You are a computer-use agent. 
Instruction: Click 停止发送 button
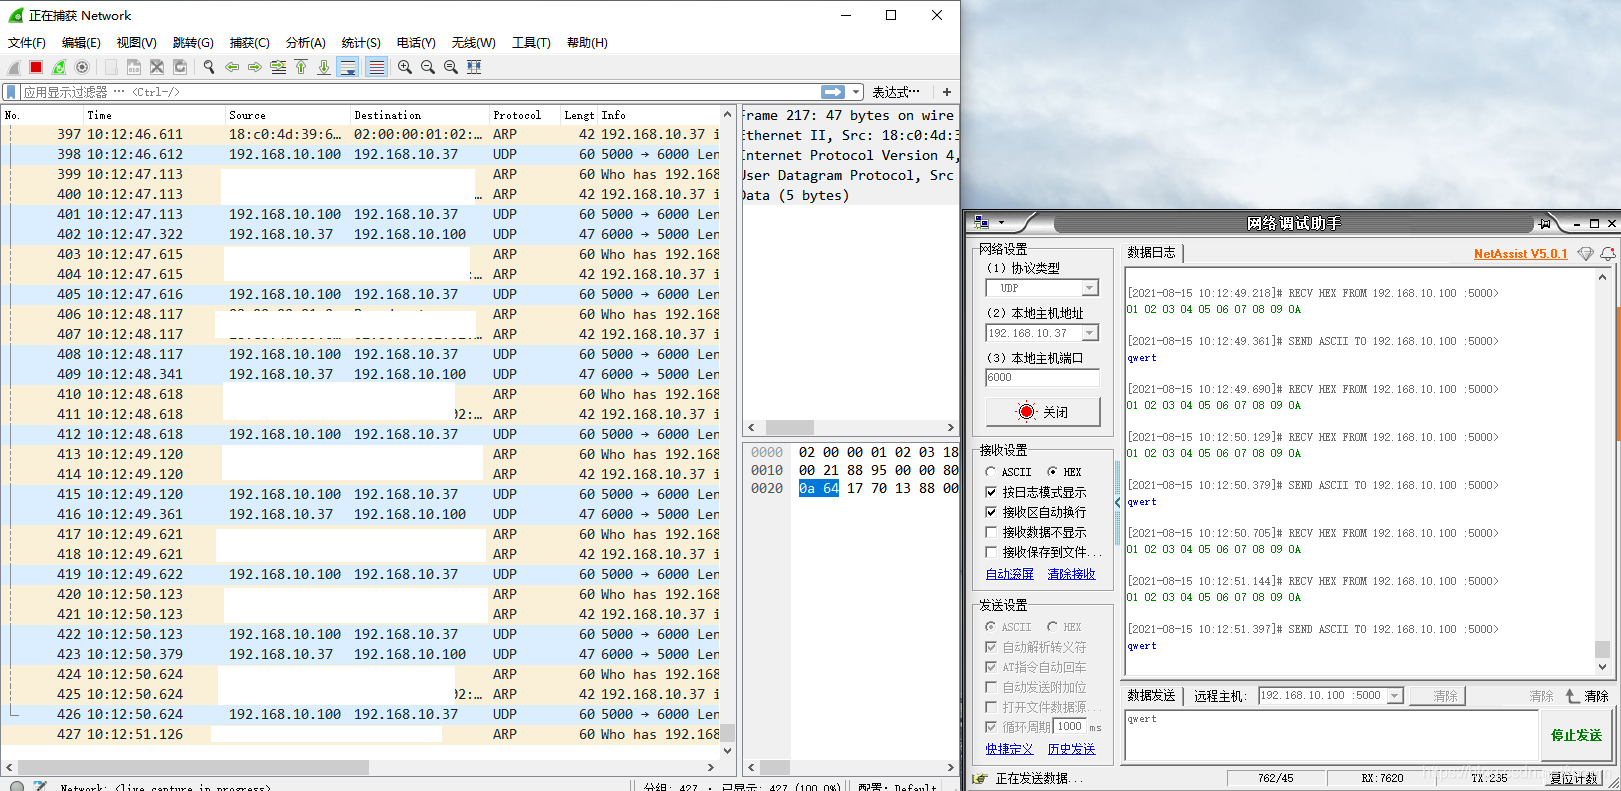[1576, 735]
